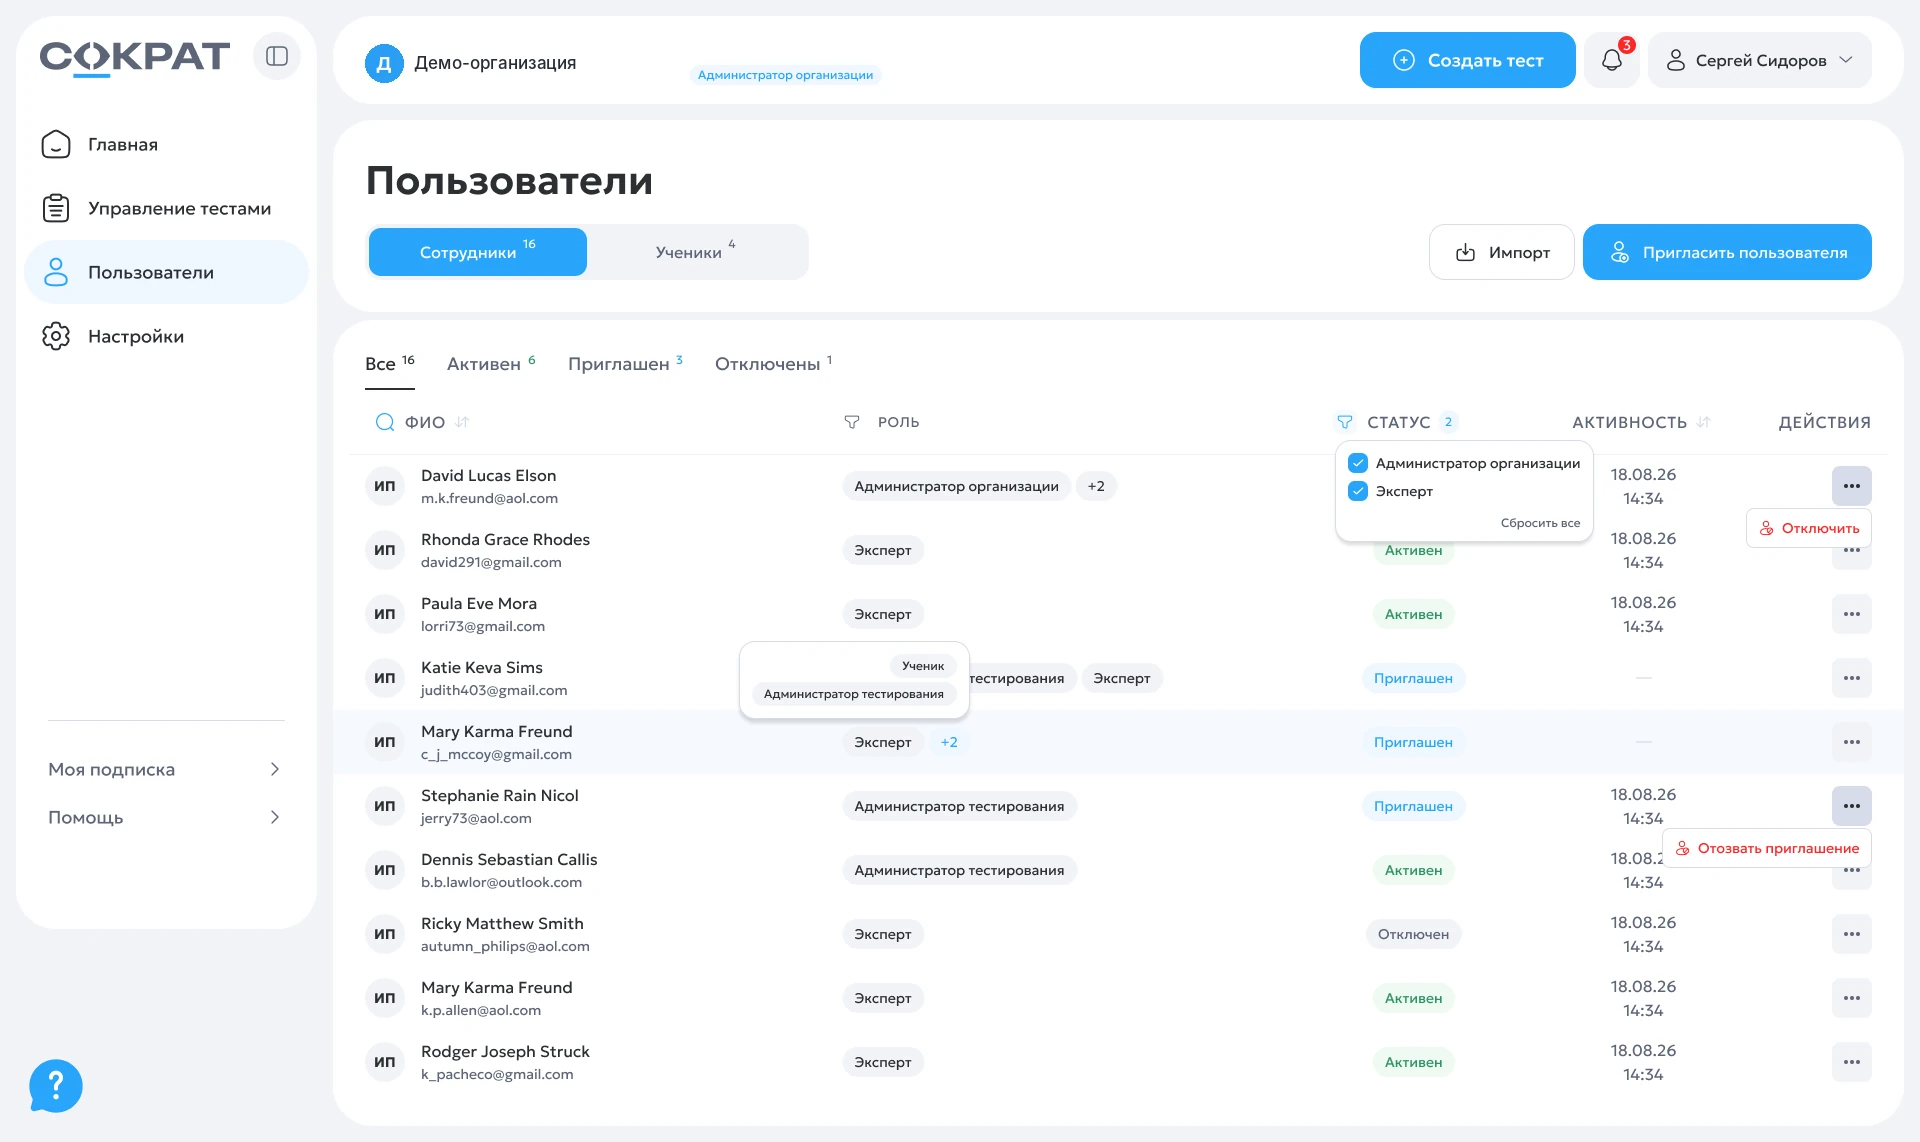The height and width of the screenshot is (1142, 1920).
Task: Choose Отключить in the actions popup
Action: [x=1809, y=528]
